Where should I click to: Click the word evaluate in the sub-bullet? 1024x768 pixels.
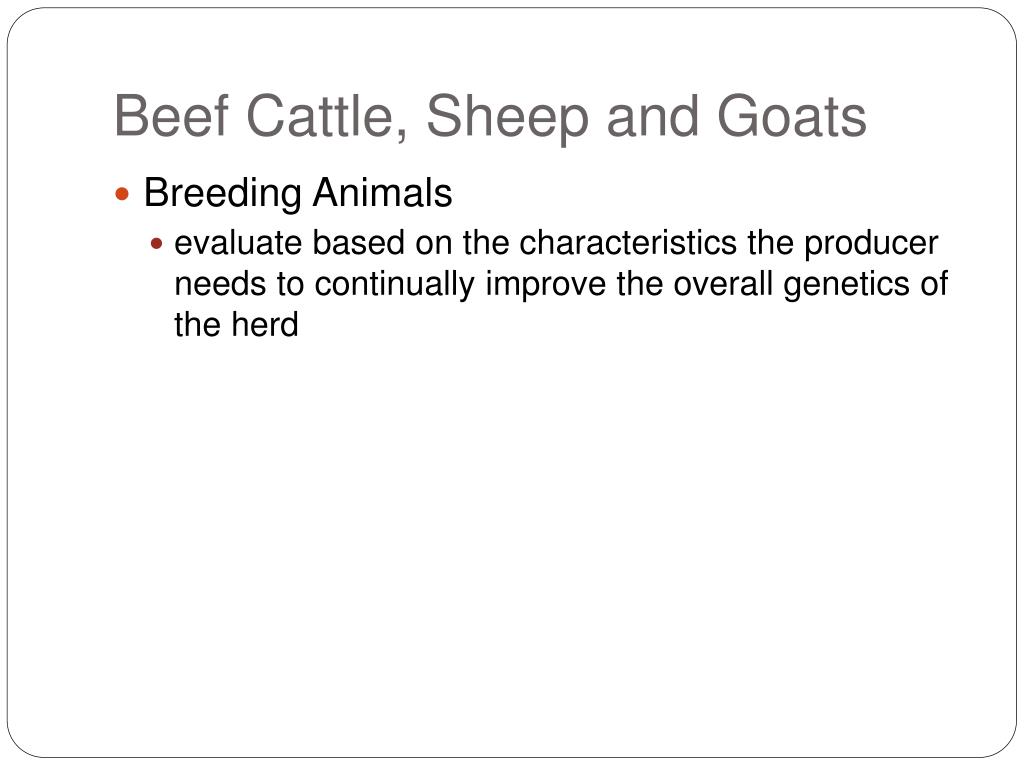coord(238,243)
